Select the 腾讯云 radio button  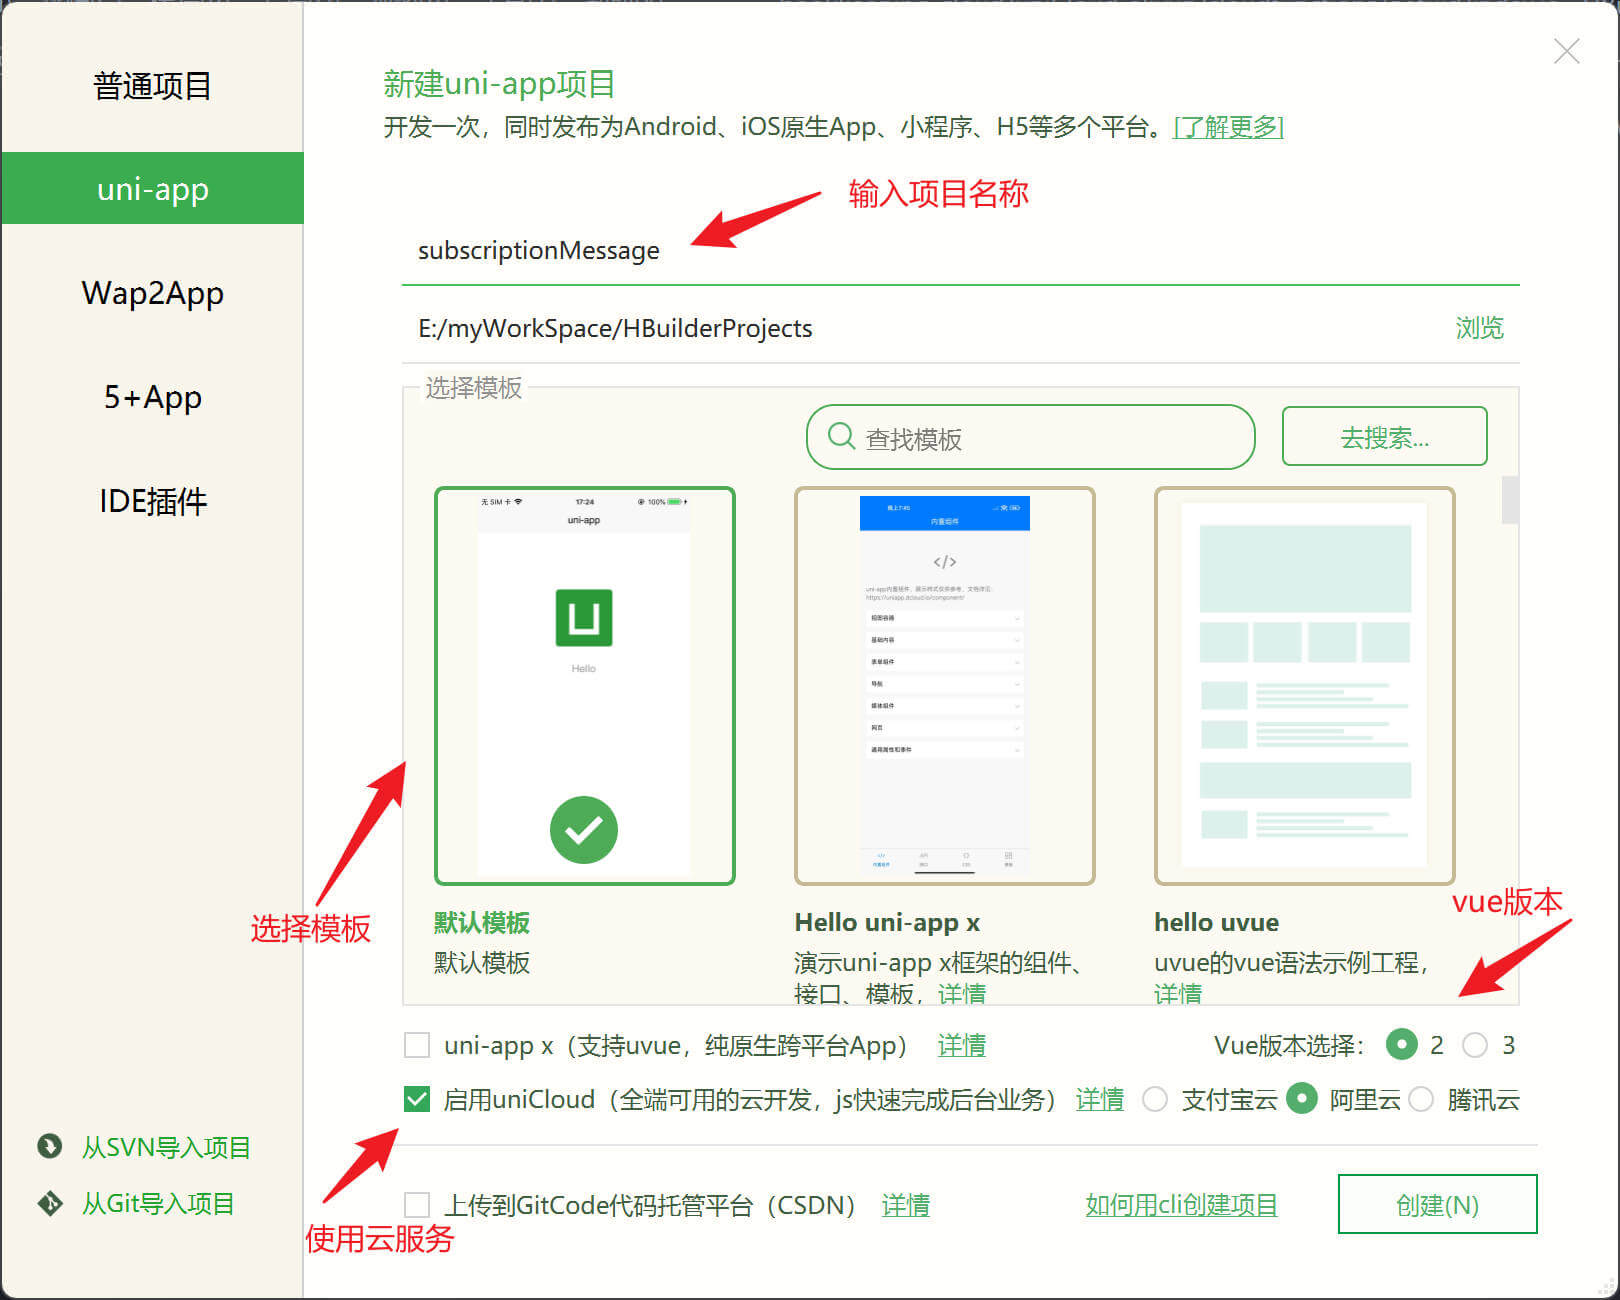[1421, 1099]
